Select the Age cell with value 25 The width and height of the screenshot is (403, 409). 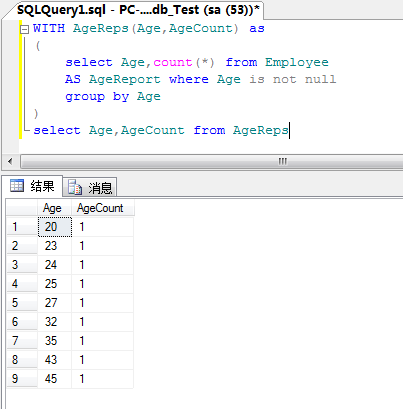click(x=55, y=284)
